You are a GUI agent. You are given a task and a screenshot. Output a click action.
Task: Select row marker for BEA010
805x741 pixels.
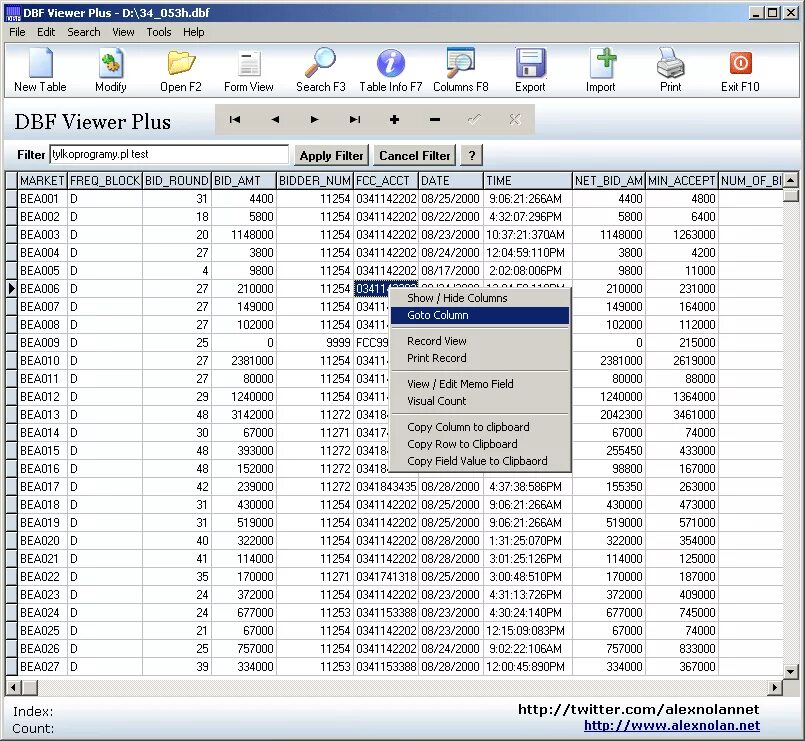point(12,360)
